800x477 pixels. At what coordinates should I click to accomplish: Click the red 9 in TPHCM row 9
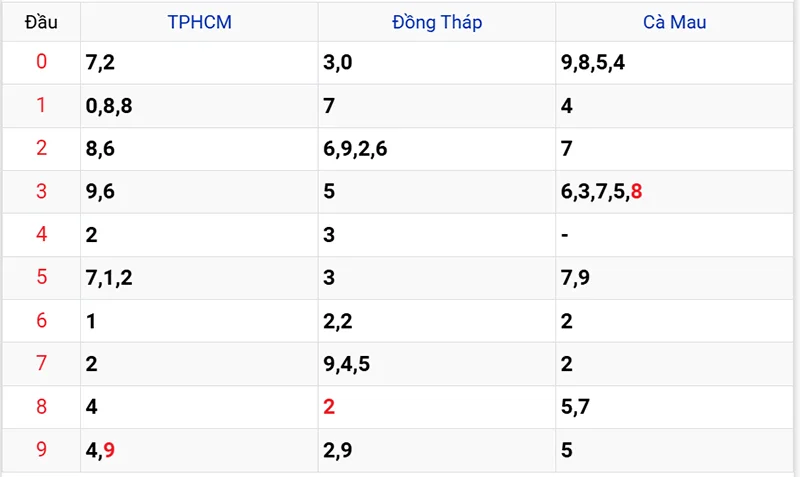[x=109, y=450]
